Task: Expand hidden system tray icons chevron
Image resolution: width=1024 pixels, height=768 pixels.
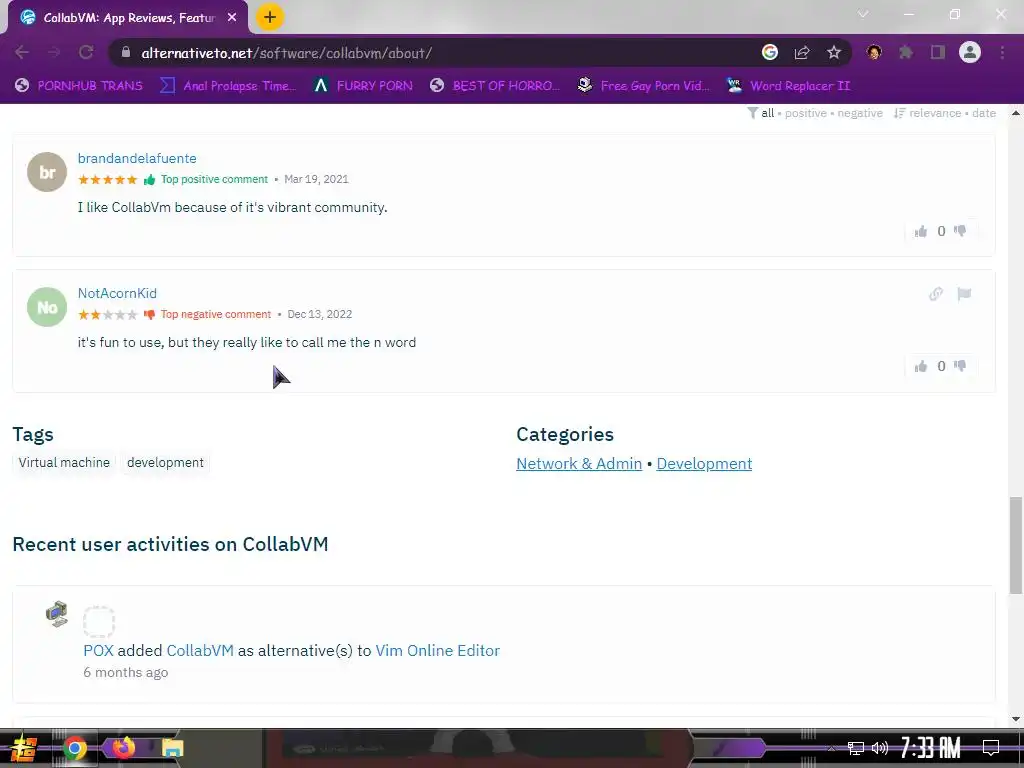Action: (x=831, y=748)
